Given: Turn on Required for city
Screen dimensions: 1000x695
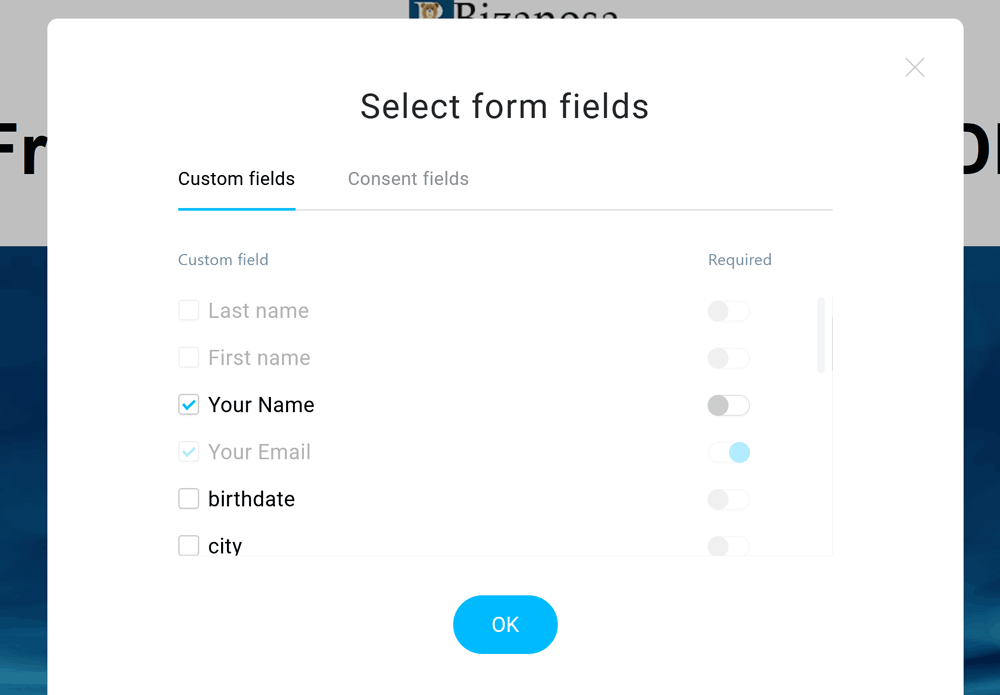Looking at the screenshot, I should tap(728, 546).
